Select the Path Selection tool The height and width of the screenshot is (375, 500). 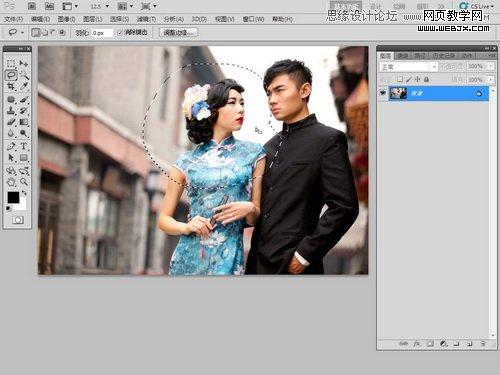click(x=11, y=158)
